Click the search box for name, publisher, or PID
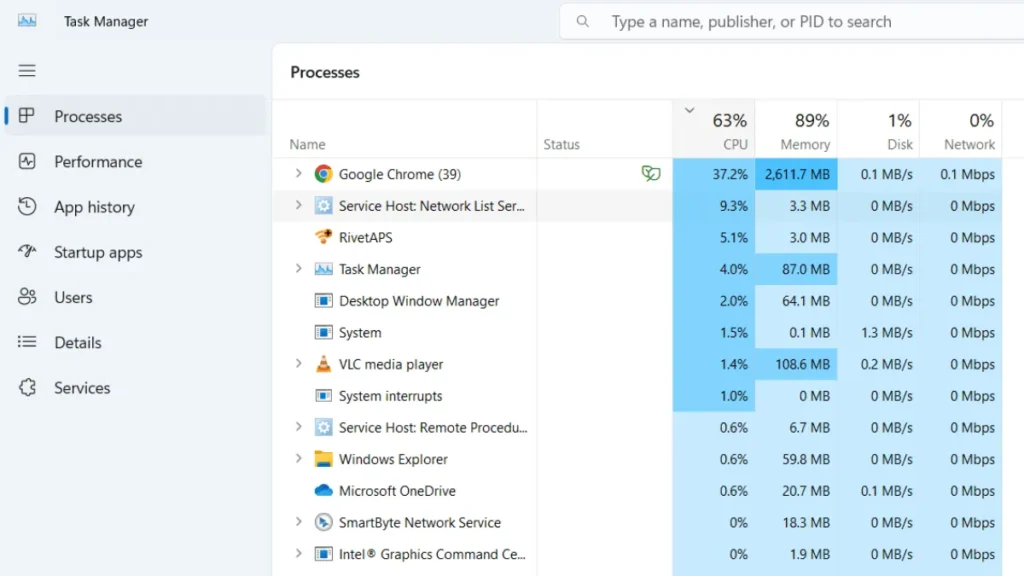The image size is (1024, 576). (x=792, y=22)
